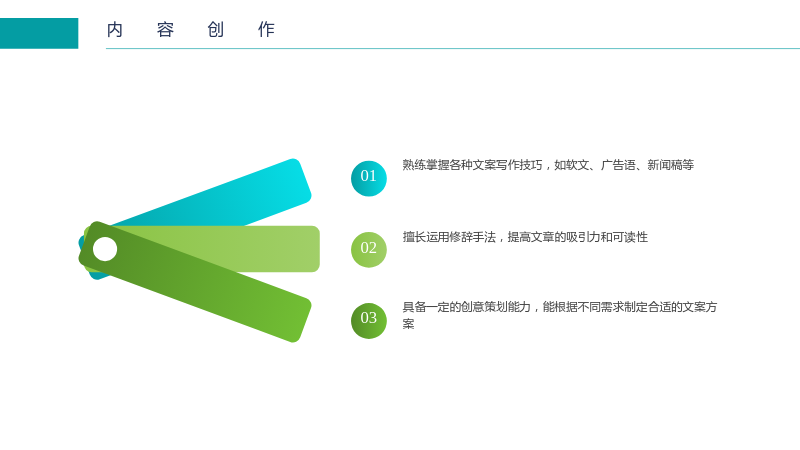Click 新闻稿等 ending the first item
This screenshot has height=450, width=800.
click(671, 165)
